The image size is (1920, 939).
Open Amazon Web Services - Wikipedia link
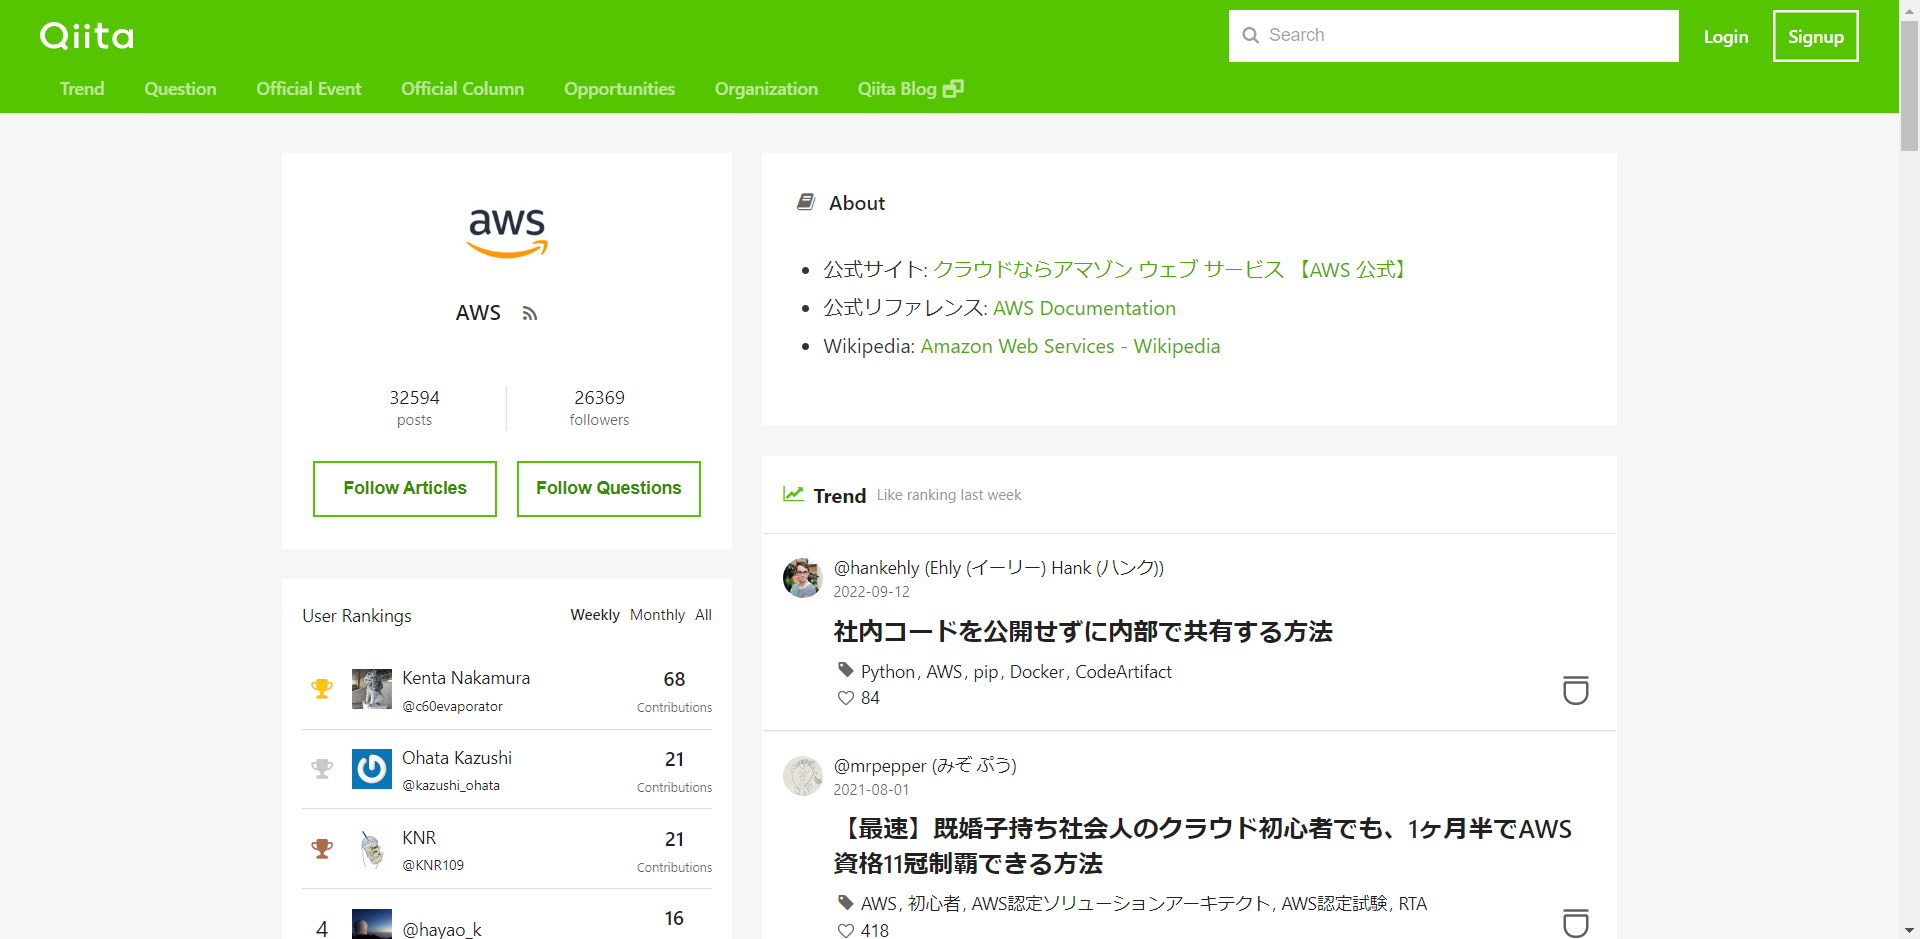click(1070, 346)
